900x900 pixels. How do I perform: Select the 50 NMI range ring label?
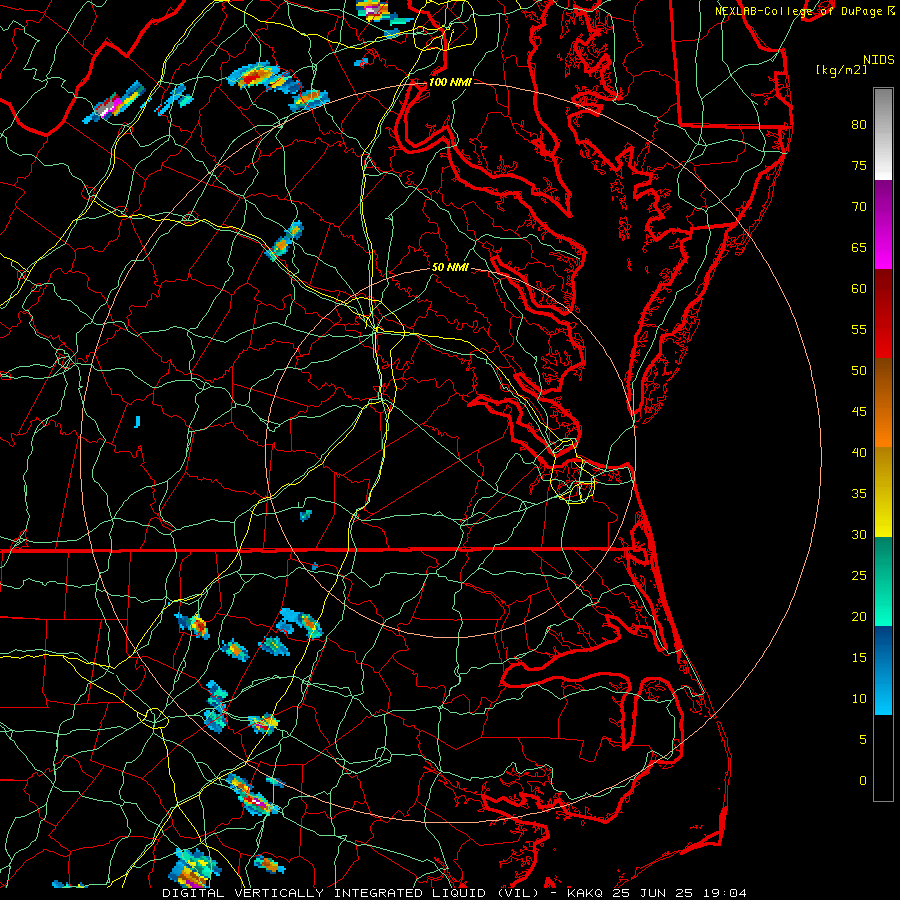(449, 267)
